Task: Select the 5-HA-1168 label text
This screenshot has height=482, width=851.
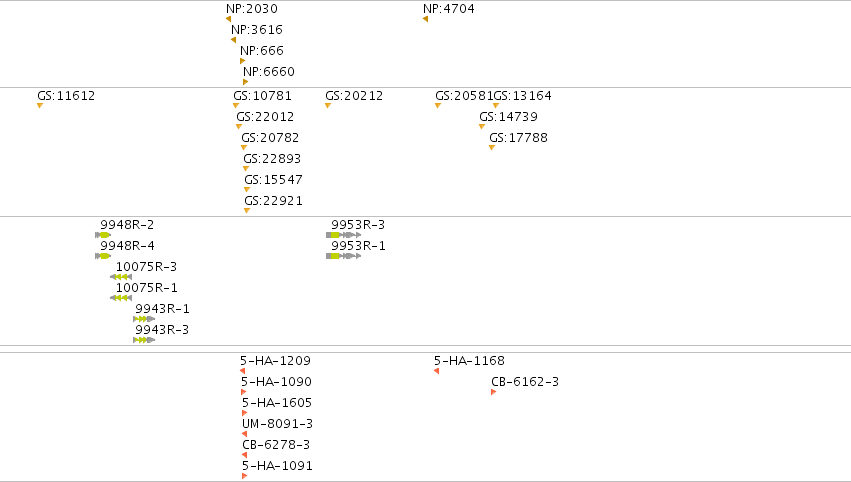Action: 469,361
